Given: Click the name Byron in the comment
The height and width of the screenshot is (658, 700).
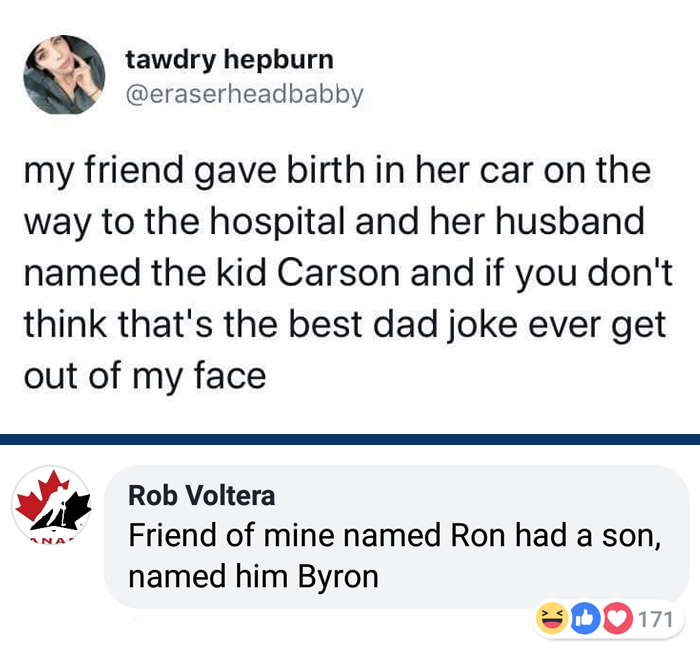Looking at the screenshot, I should (x=338, y=577).
